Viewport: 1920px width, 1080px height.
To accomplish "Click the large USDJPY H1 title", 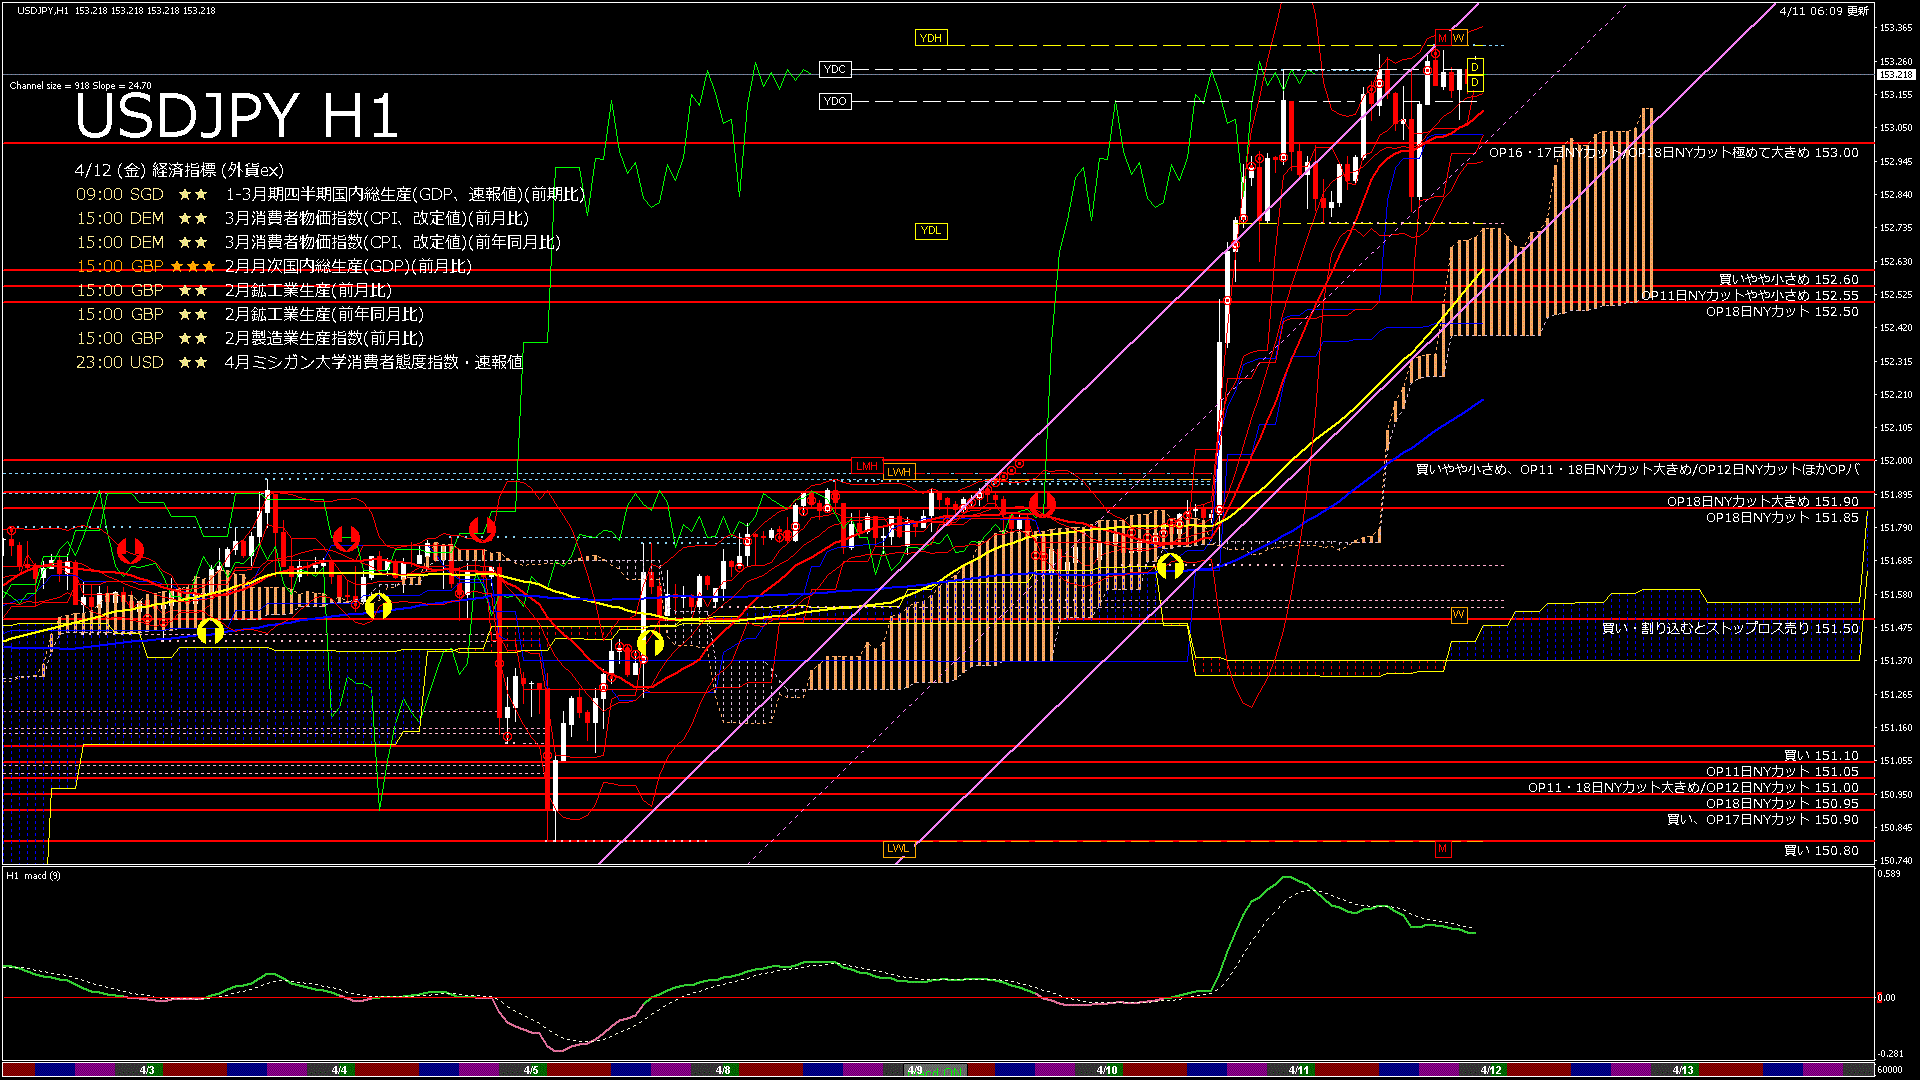I will coord(236,116).
